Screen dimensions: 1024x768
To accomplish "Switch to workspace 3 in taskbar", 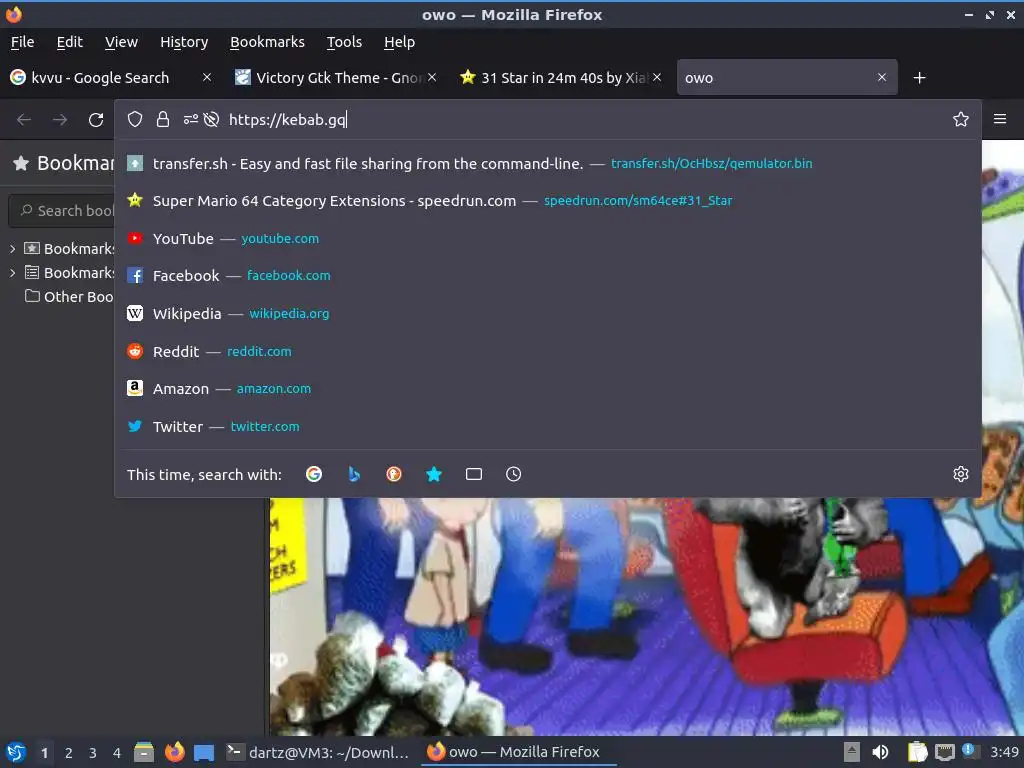I will [x=93, y=753].
